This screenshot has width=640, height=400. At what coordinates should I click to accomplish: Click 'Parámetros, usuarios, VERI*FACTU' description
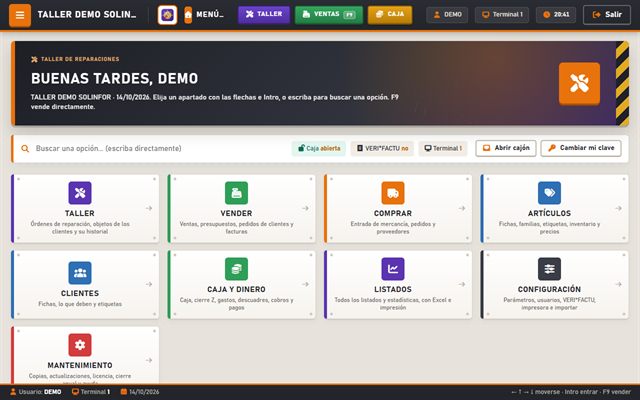[x=549, y=304]
